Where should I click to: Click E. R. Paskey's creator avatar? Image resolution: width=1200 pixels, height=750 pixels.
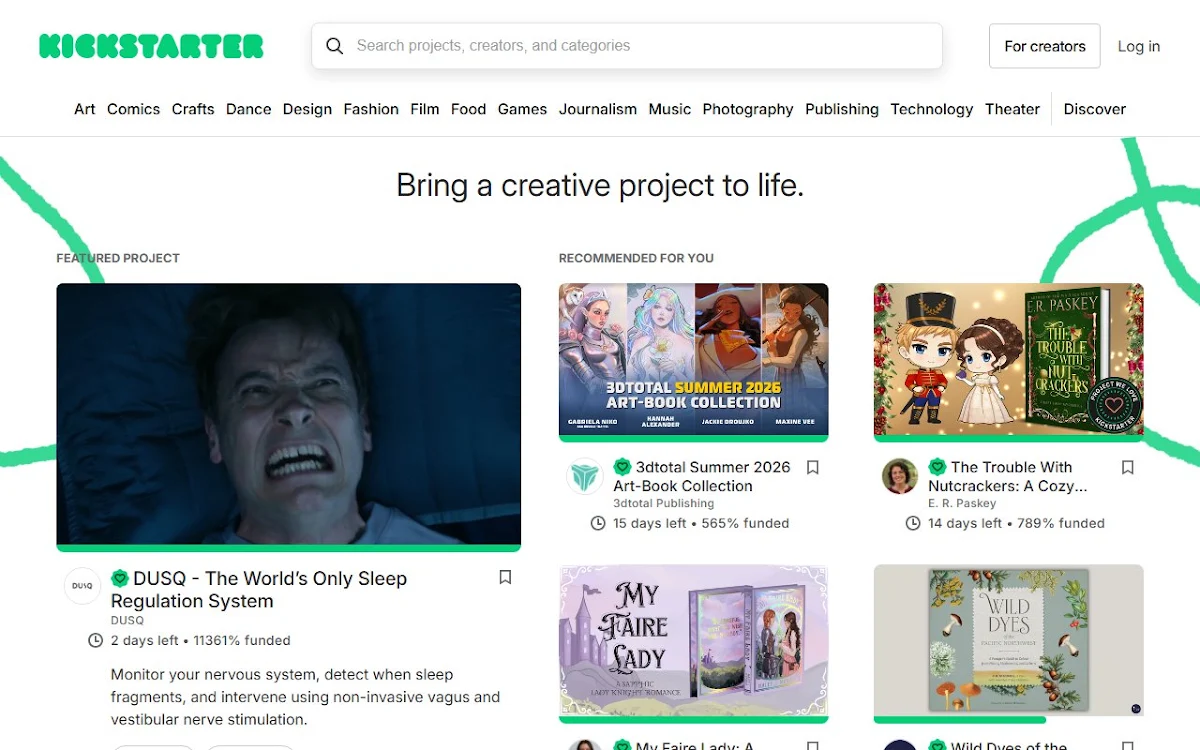tap(900, 476)
